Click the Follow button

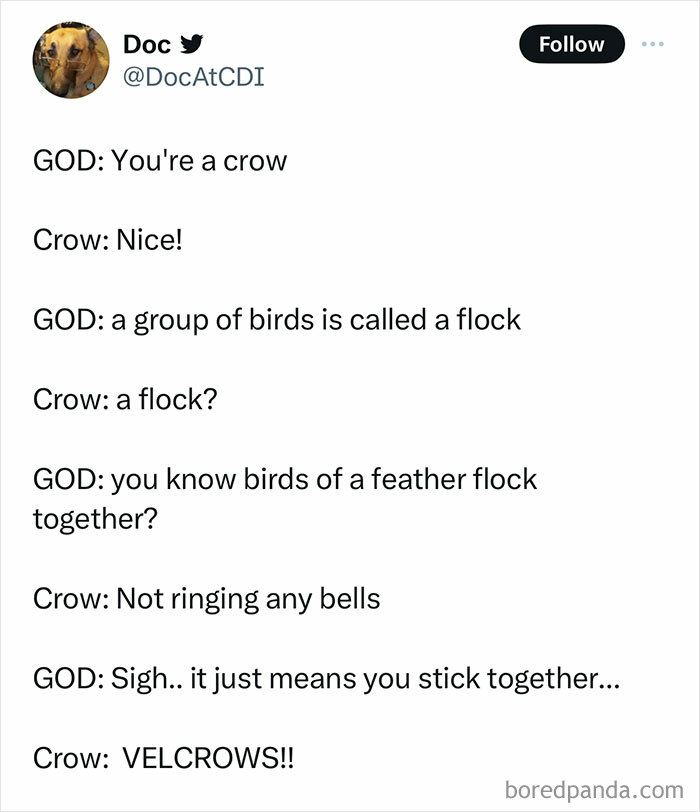coord(572,44)
